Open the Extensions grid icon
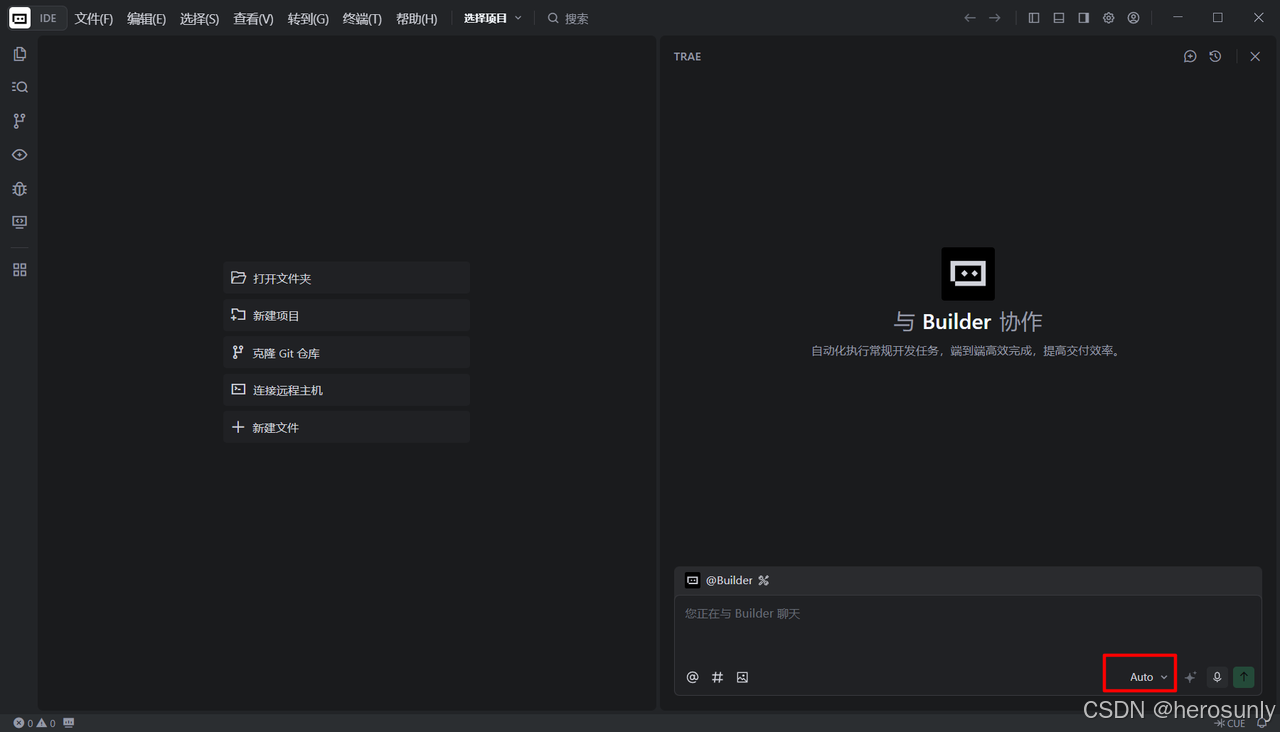This screenshot has width=1280, height=732. pyautogui.click(x=19, y=270)
